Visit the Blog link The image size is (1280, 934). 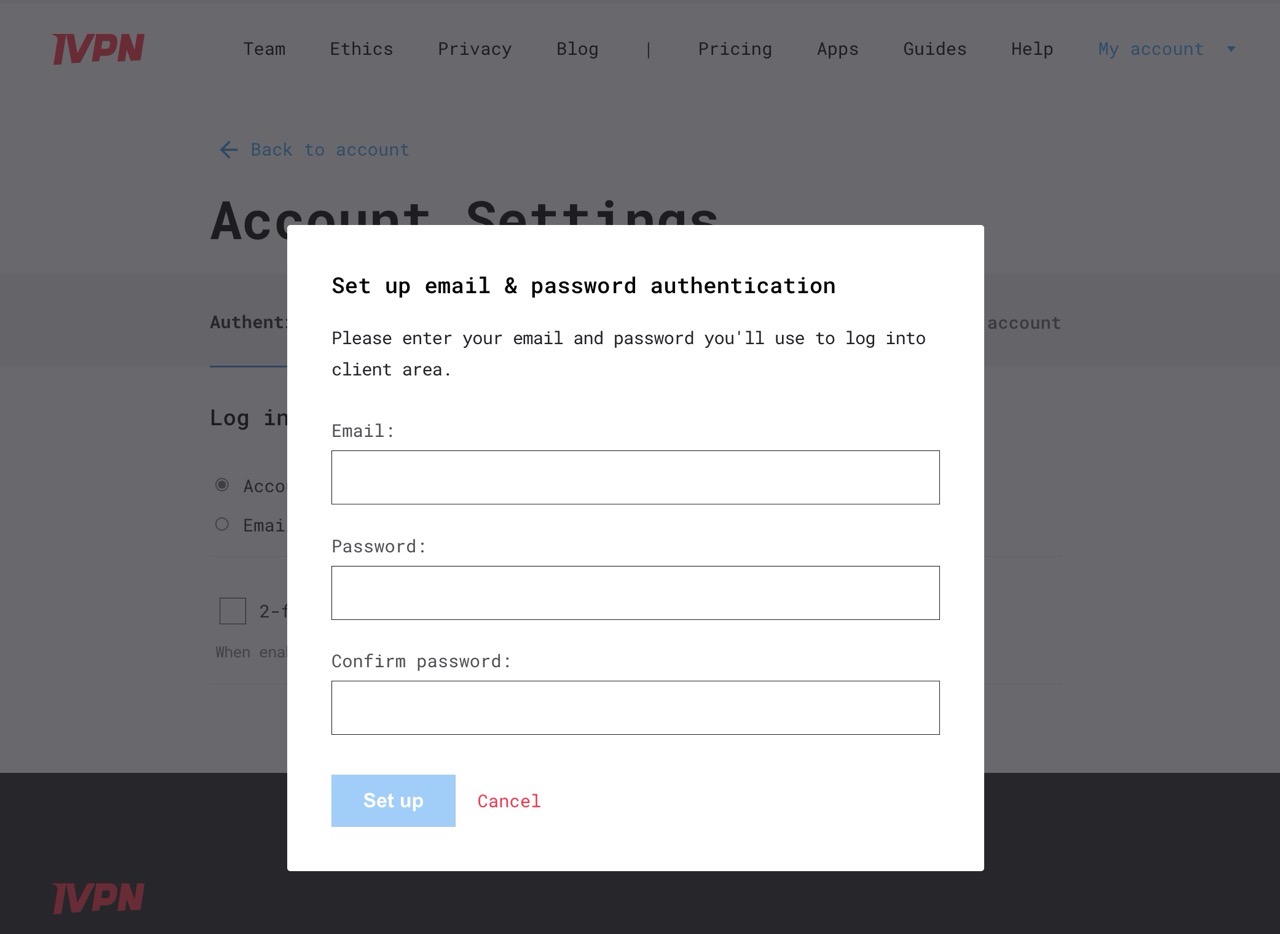(x=577, y=49)
